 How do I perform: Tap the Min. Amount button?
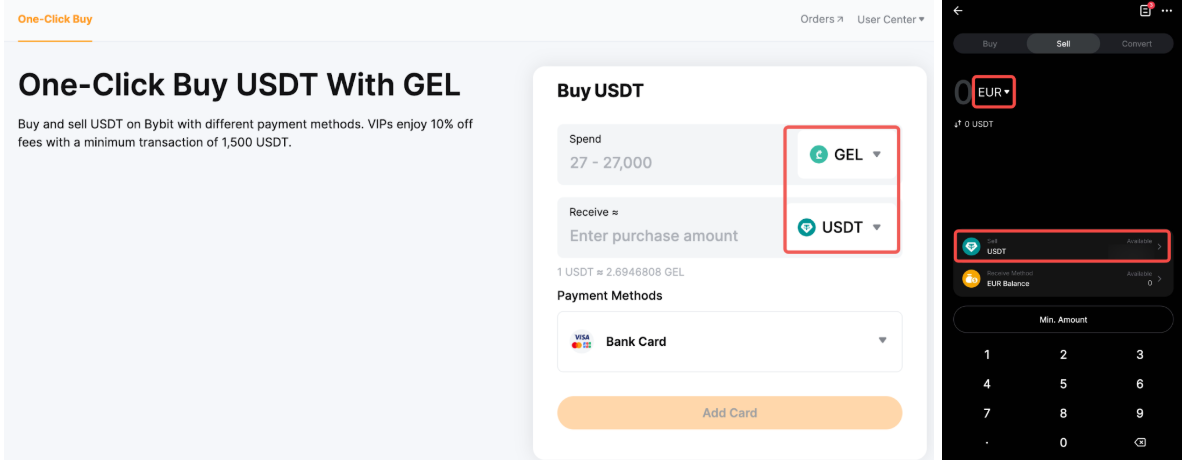pyautogui.click(x=1063, y=319)
